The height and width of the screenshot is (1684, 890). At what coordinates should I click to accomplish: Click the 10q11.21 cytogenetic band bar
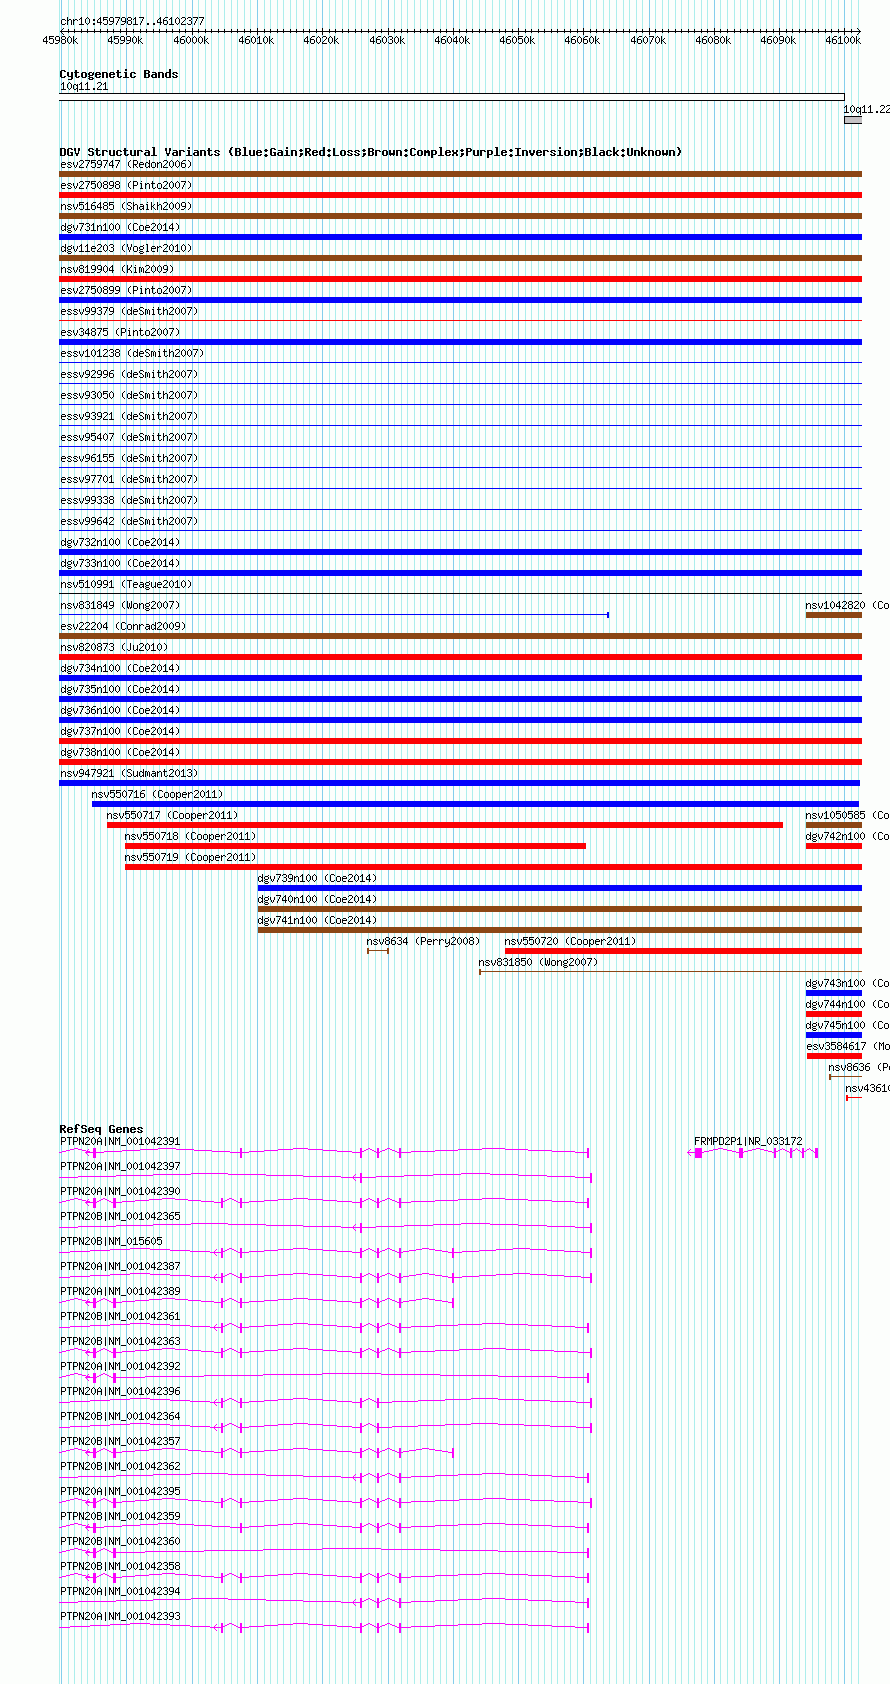(452, 97)
